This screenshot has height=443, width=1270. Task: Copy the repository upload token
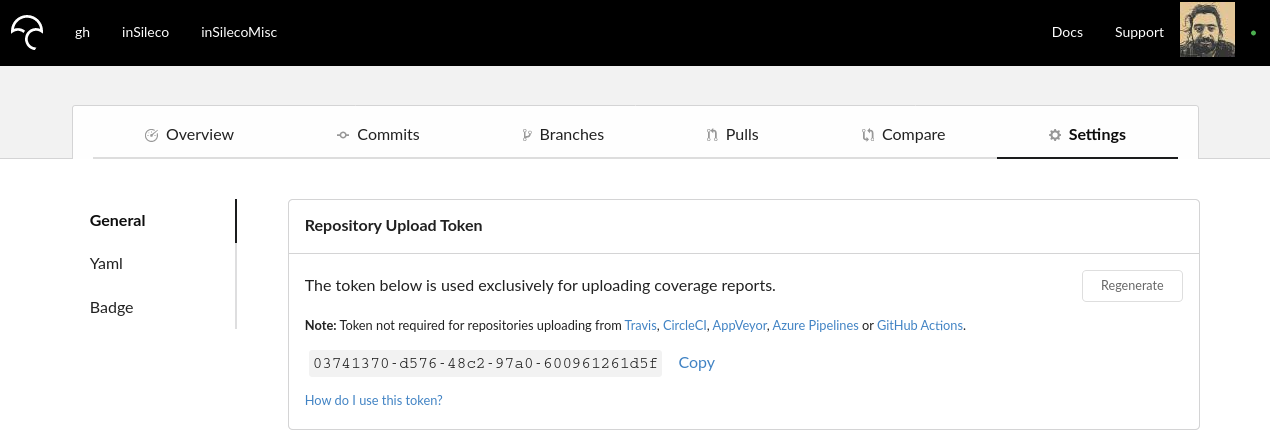[x=696, y=363]
